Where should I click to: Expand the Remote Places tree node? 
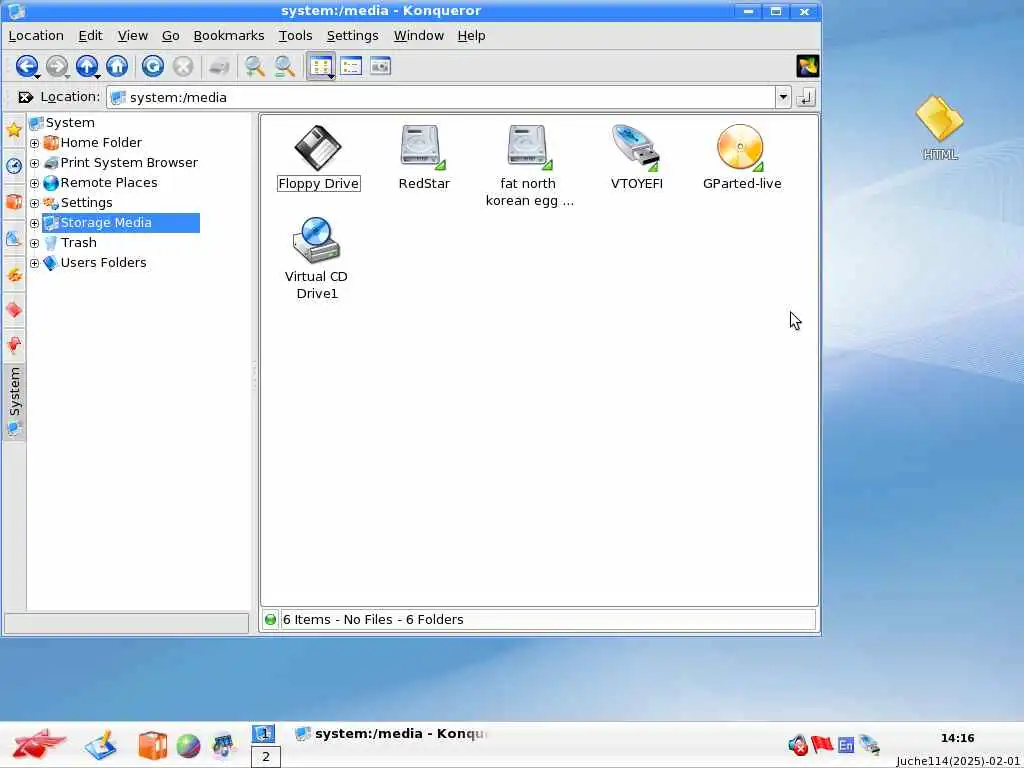tap(35, 184)
